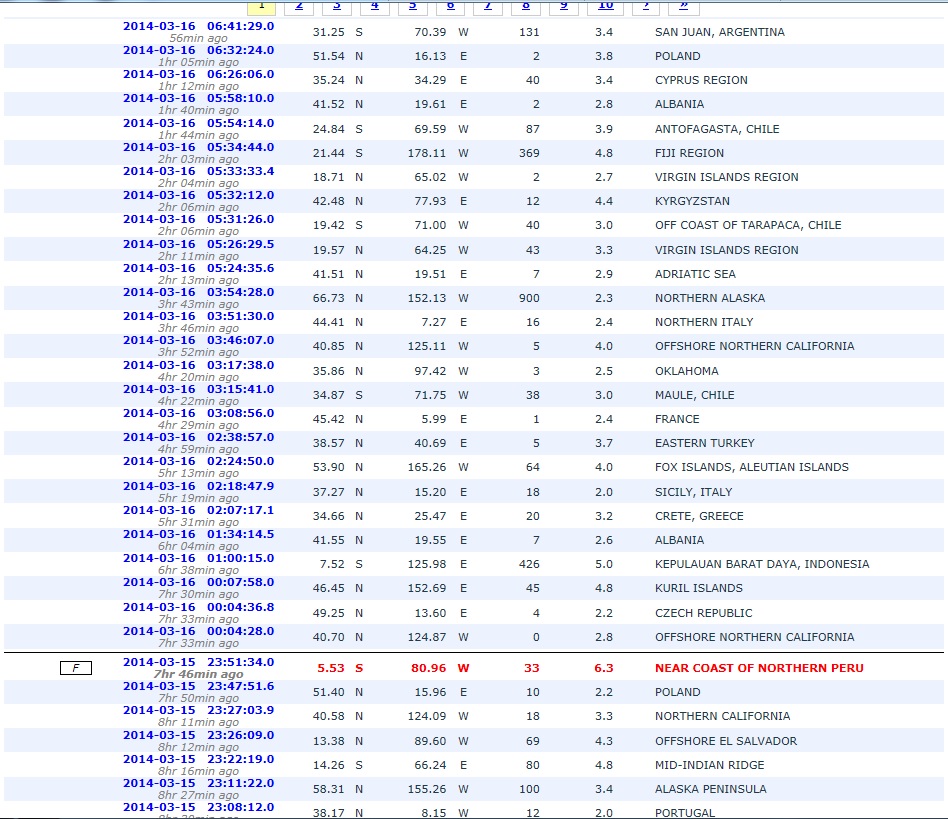Select the red 'NEAR COAST OF NORTHERN PERU' text

pos(759,668)
